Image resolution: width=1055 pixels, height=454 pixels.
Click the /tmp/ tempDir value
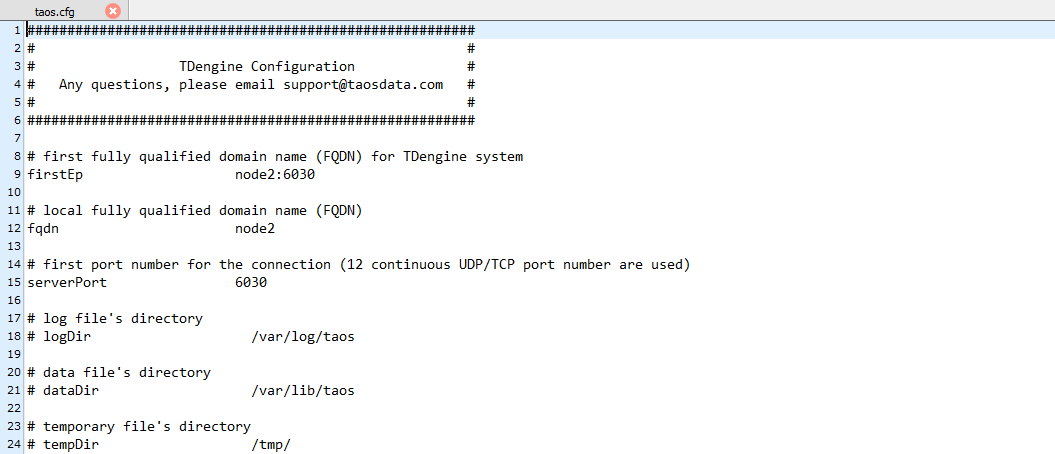pos(270,445)
